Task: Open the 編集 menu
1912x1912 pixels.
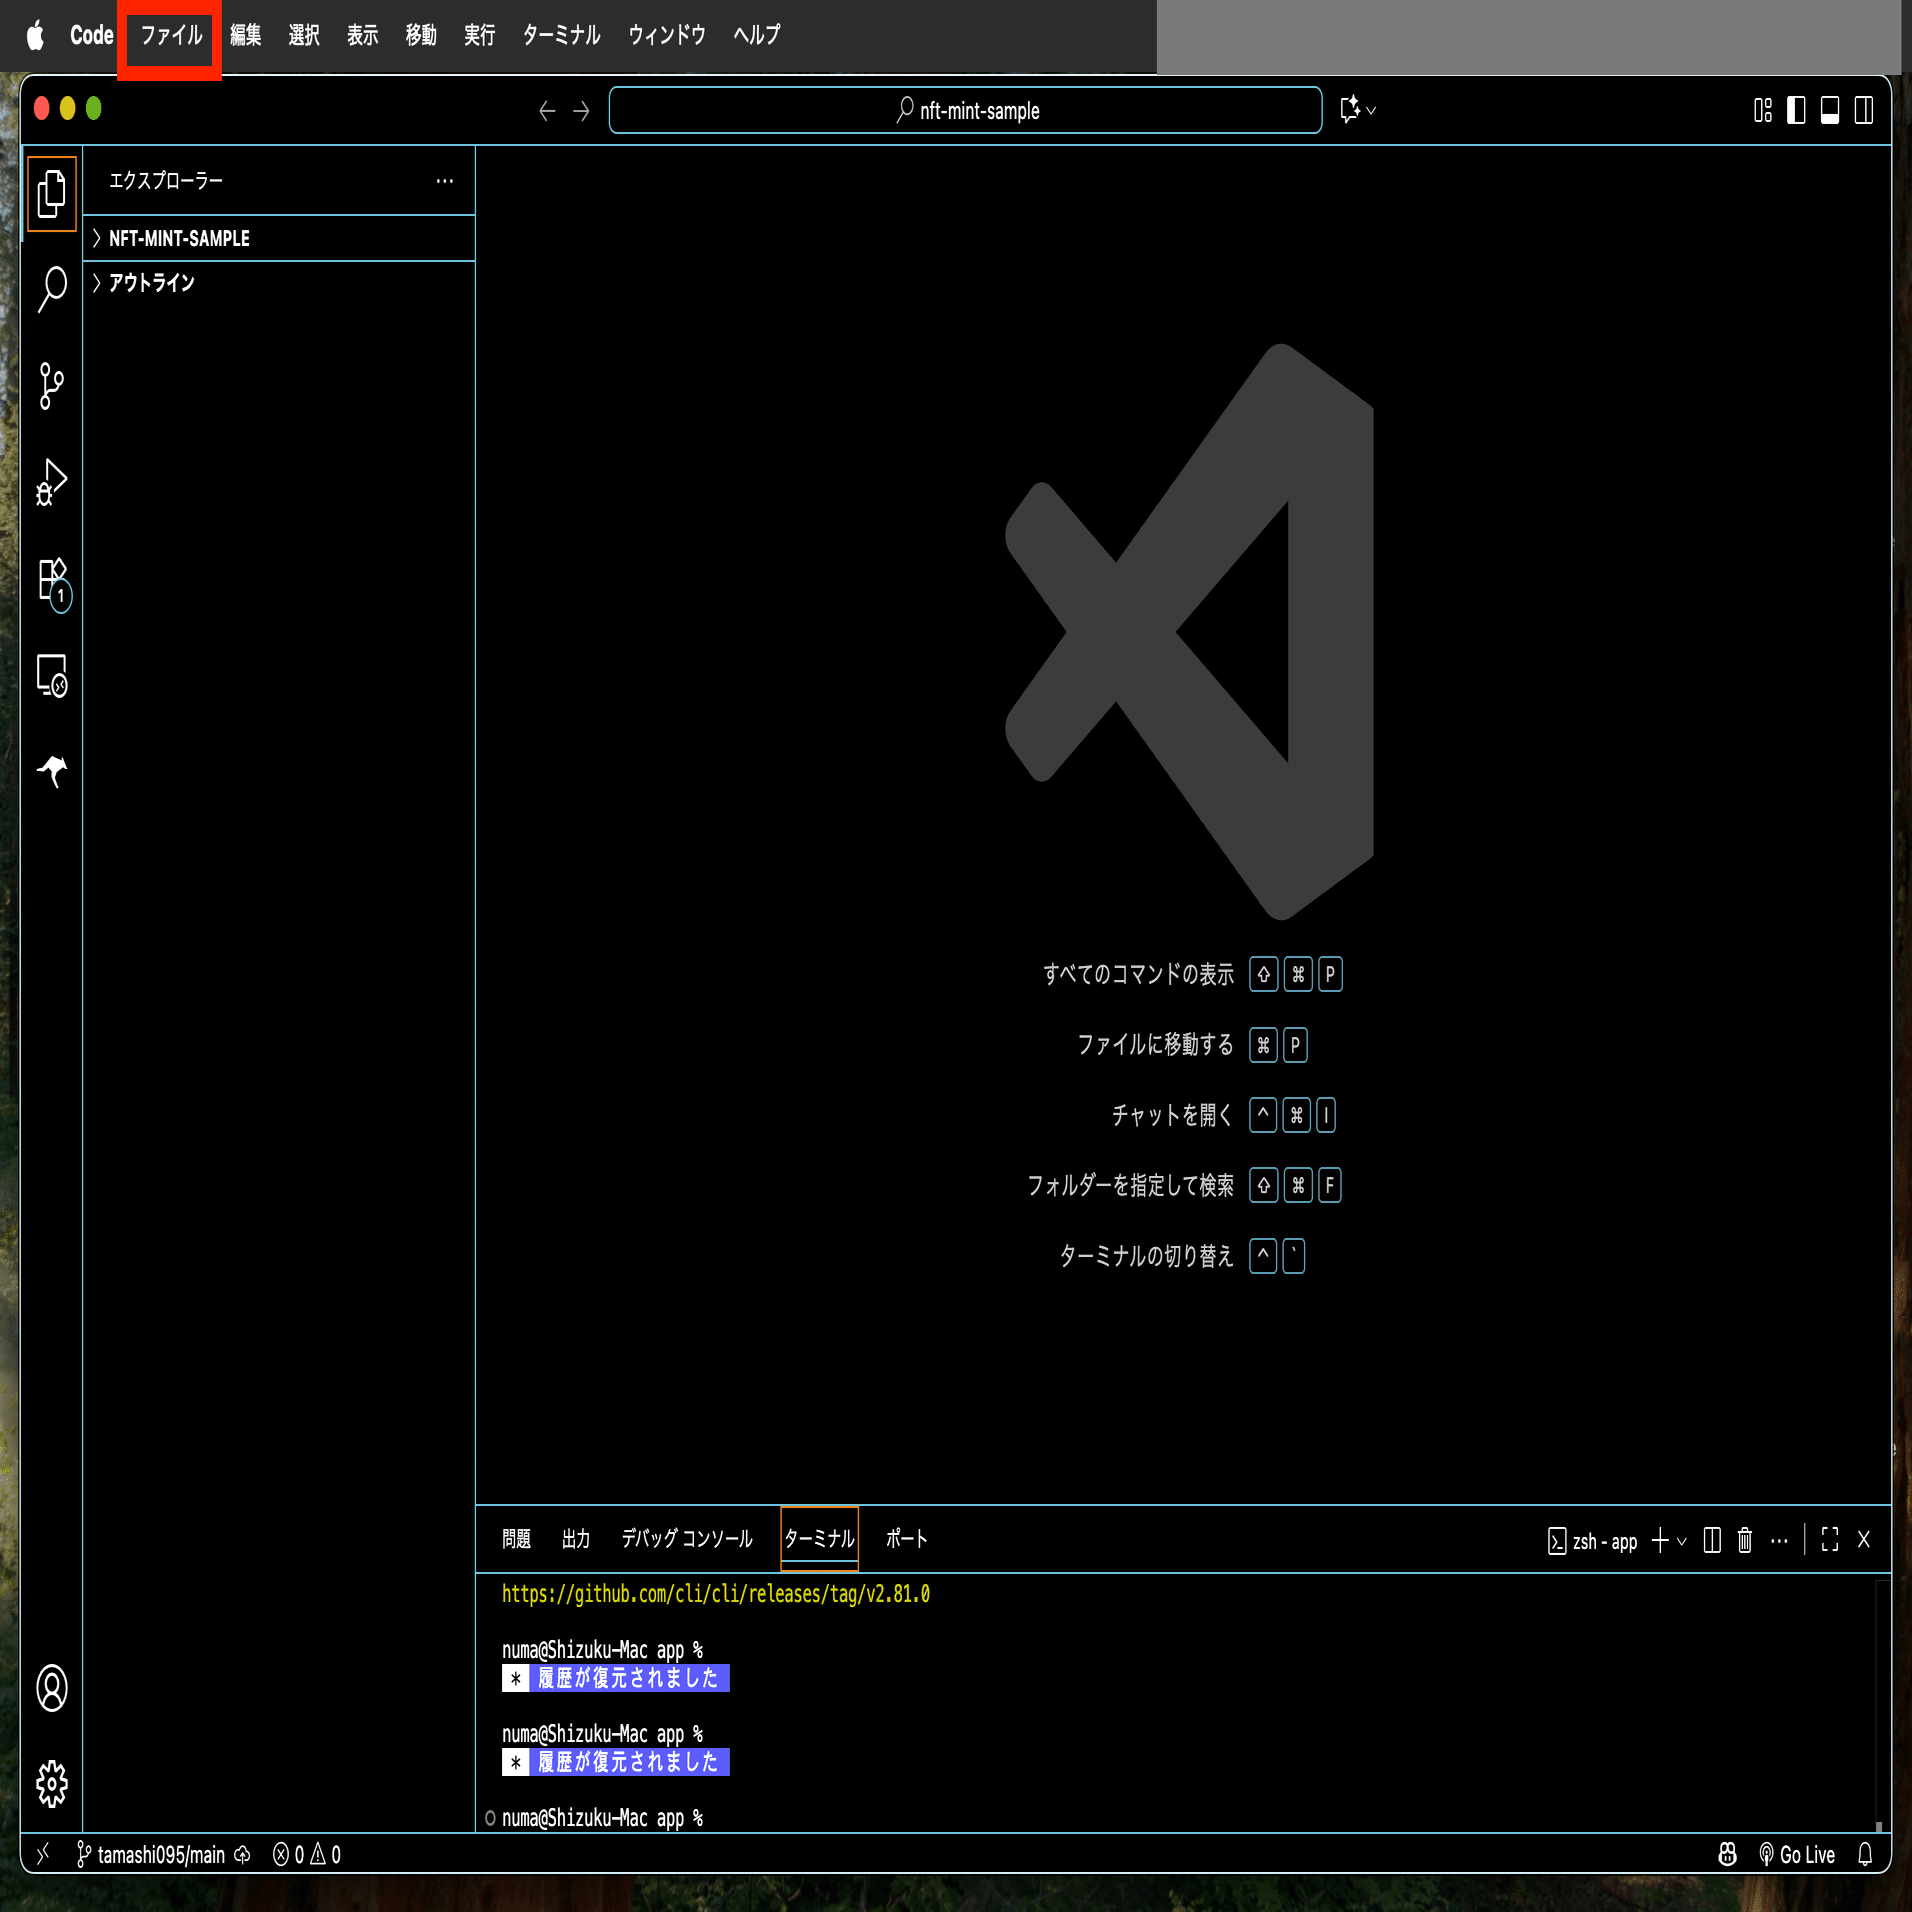Action: point(245,35)
